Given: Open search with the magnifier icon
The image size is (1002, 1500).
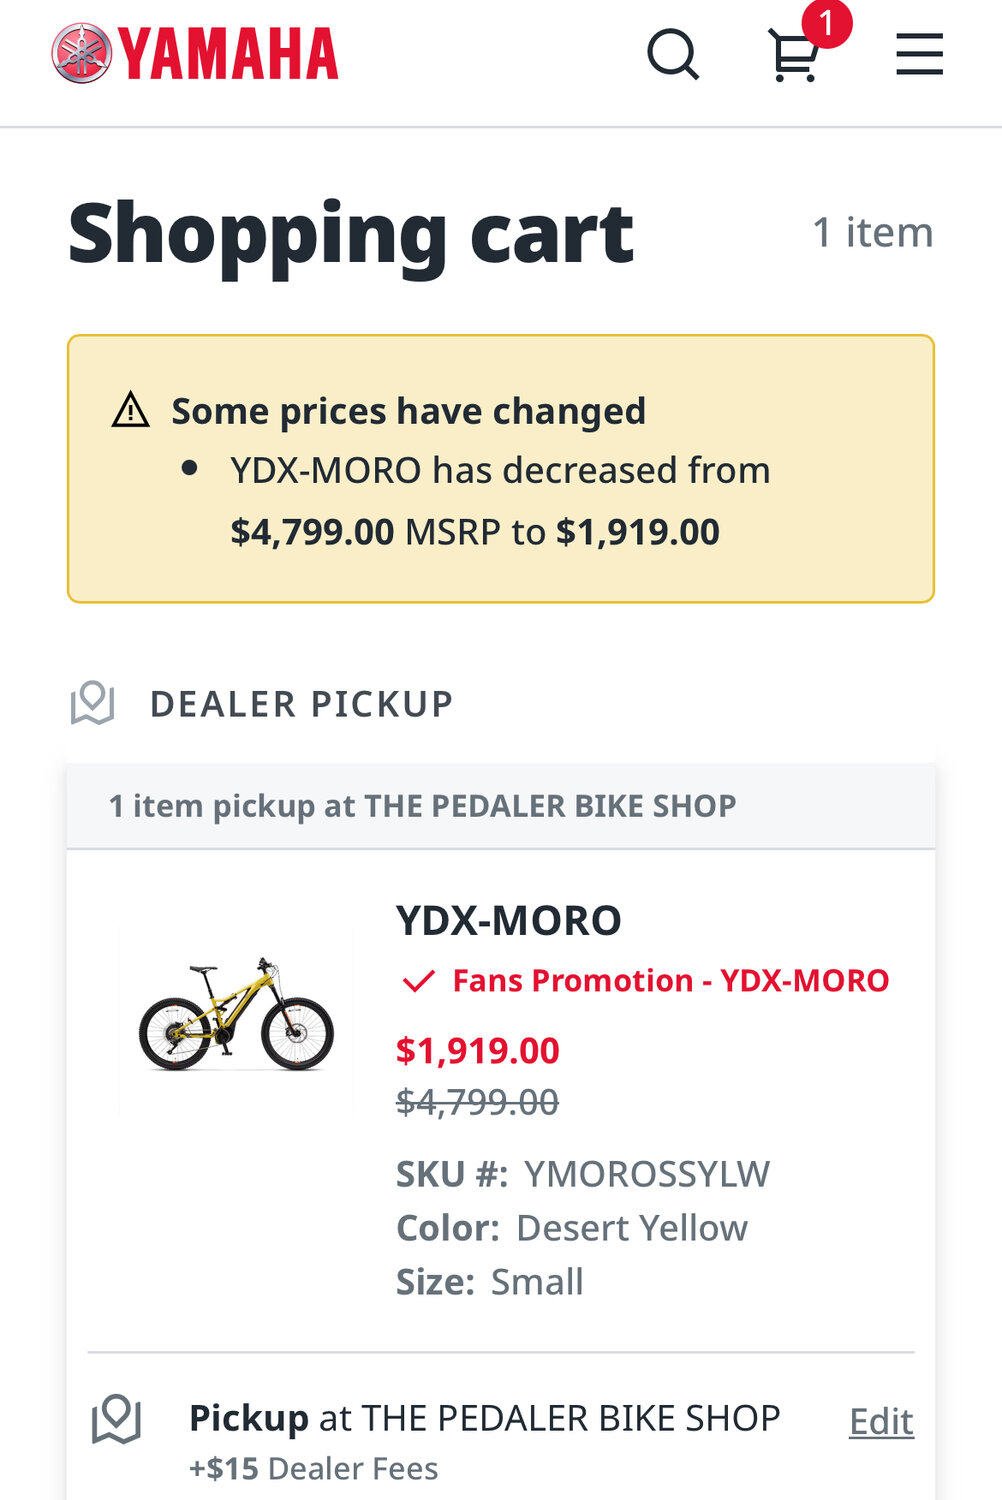Looking at the screenshot, I should click(x=673, y=54).
